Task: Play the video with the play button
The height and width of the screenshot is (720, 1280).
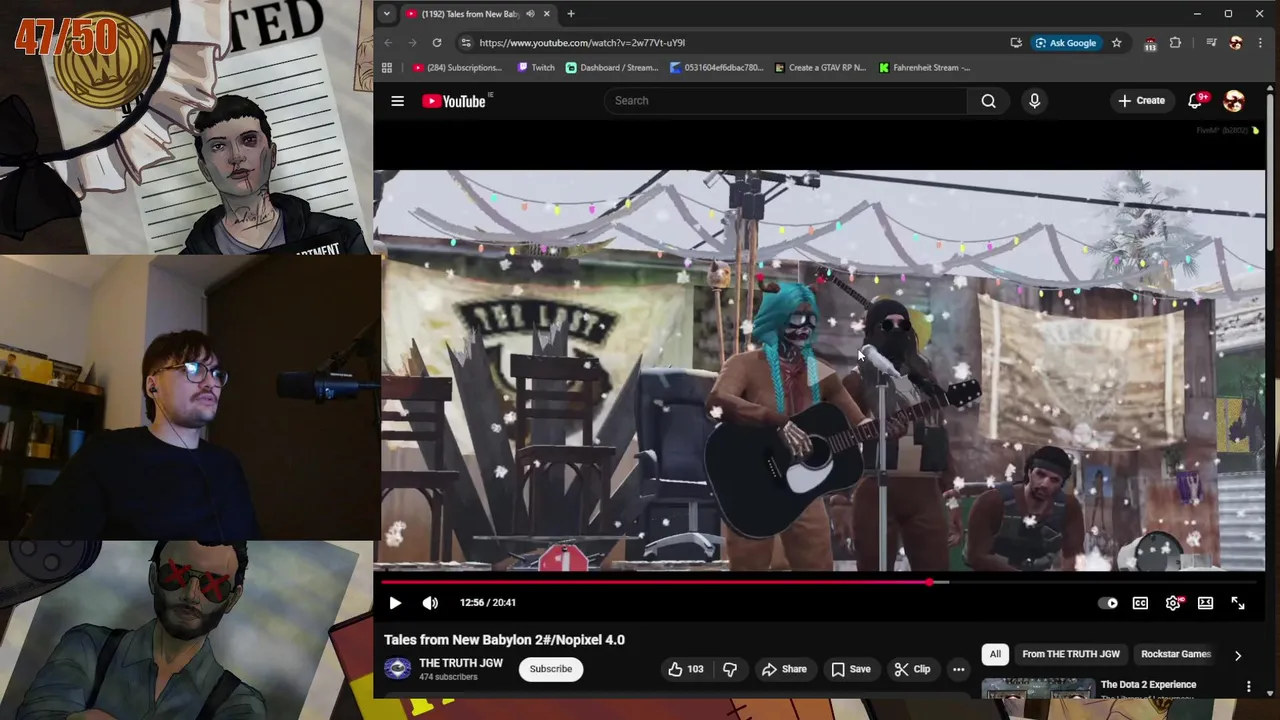Action: (x=395, y=603)
